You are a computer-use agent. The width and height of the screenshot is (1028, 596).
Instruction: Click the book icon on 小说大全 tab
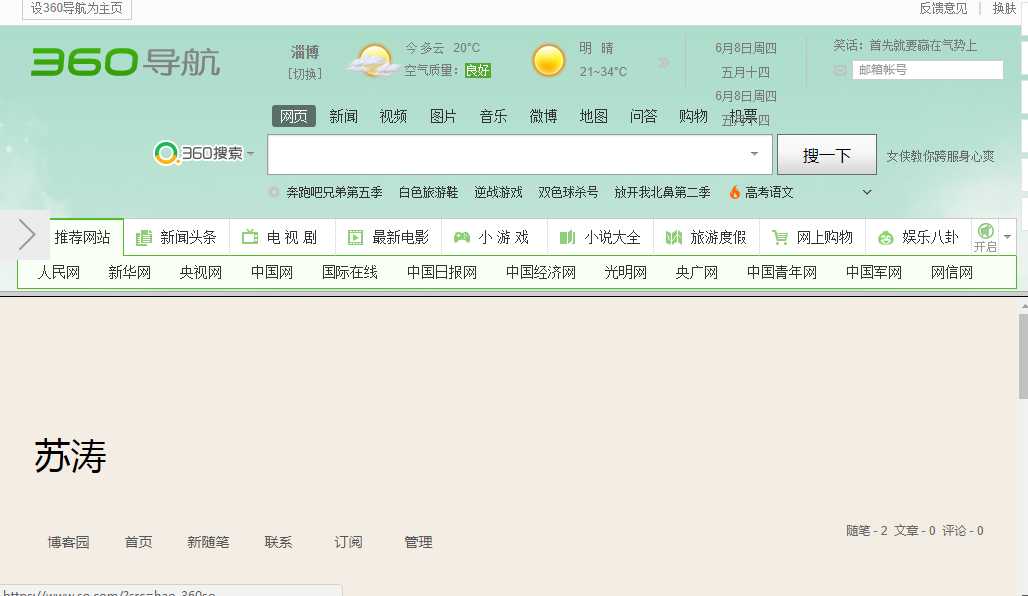(567, 237)
